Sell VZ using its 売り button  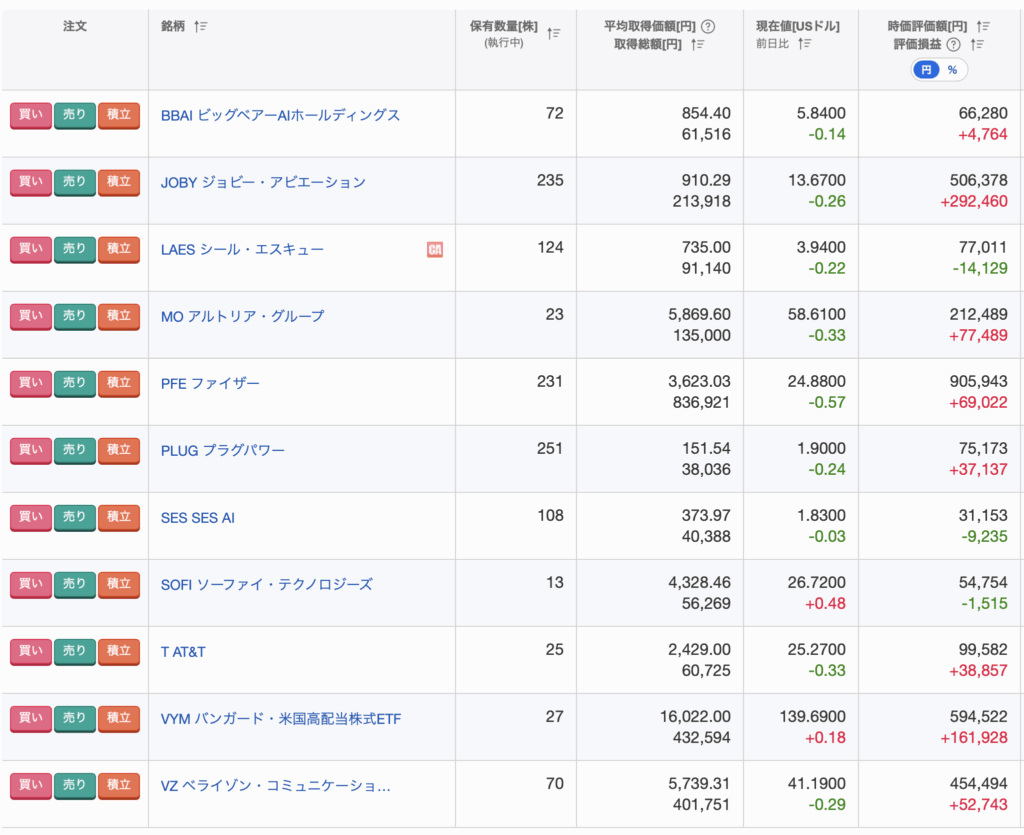coord(74,785)
